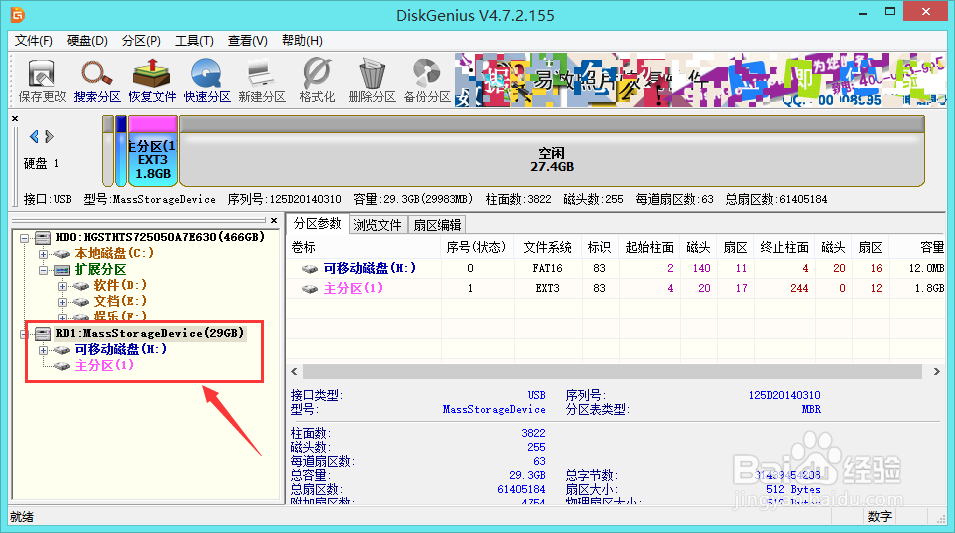Click the 文件系统 column header
The height and width of the screenshot is (533, 955).
pos(548,247)
